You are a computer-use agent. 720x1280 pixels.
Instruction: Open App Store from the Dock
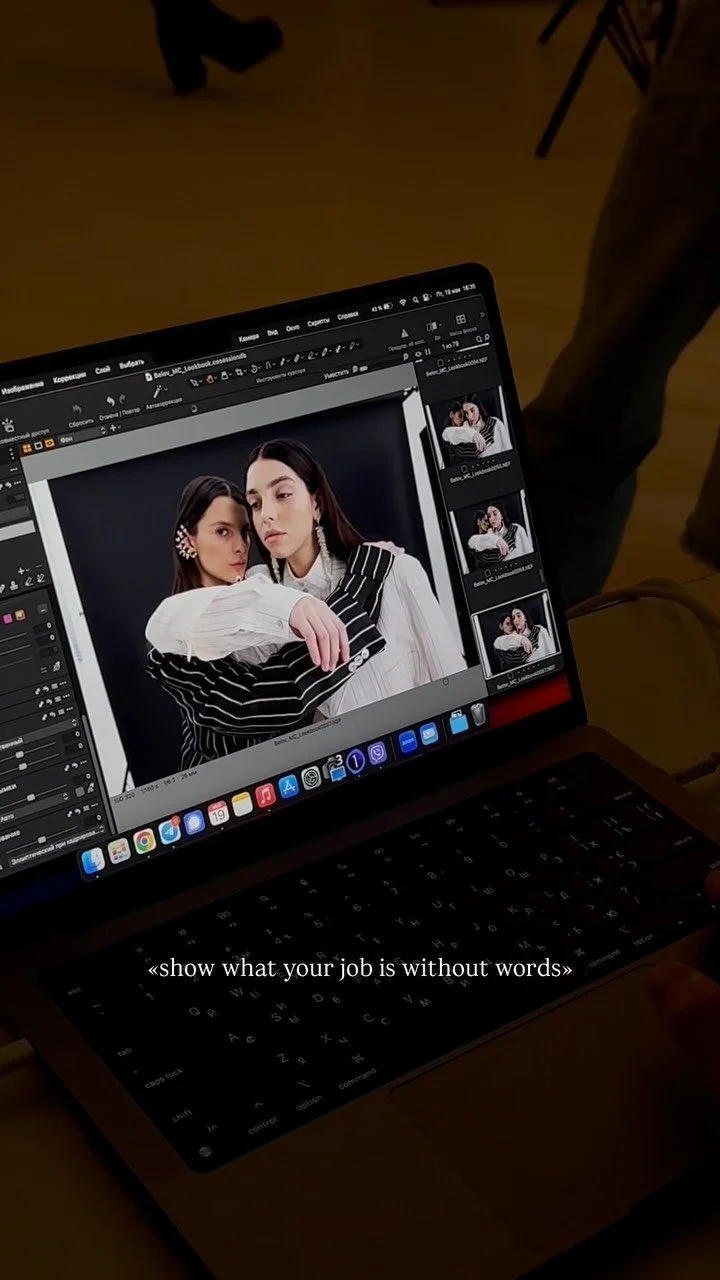(289, 786)
